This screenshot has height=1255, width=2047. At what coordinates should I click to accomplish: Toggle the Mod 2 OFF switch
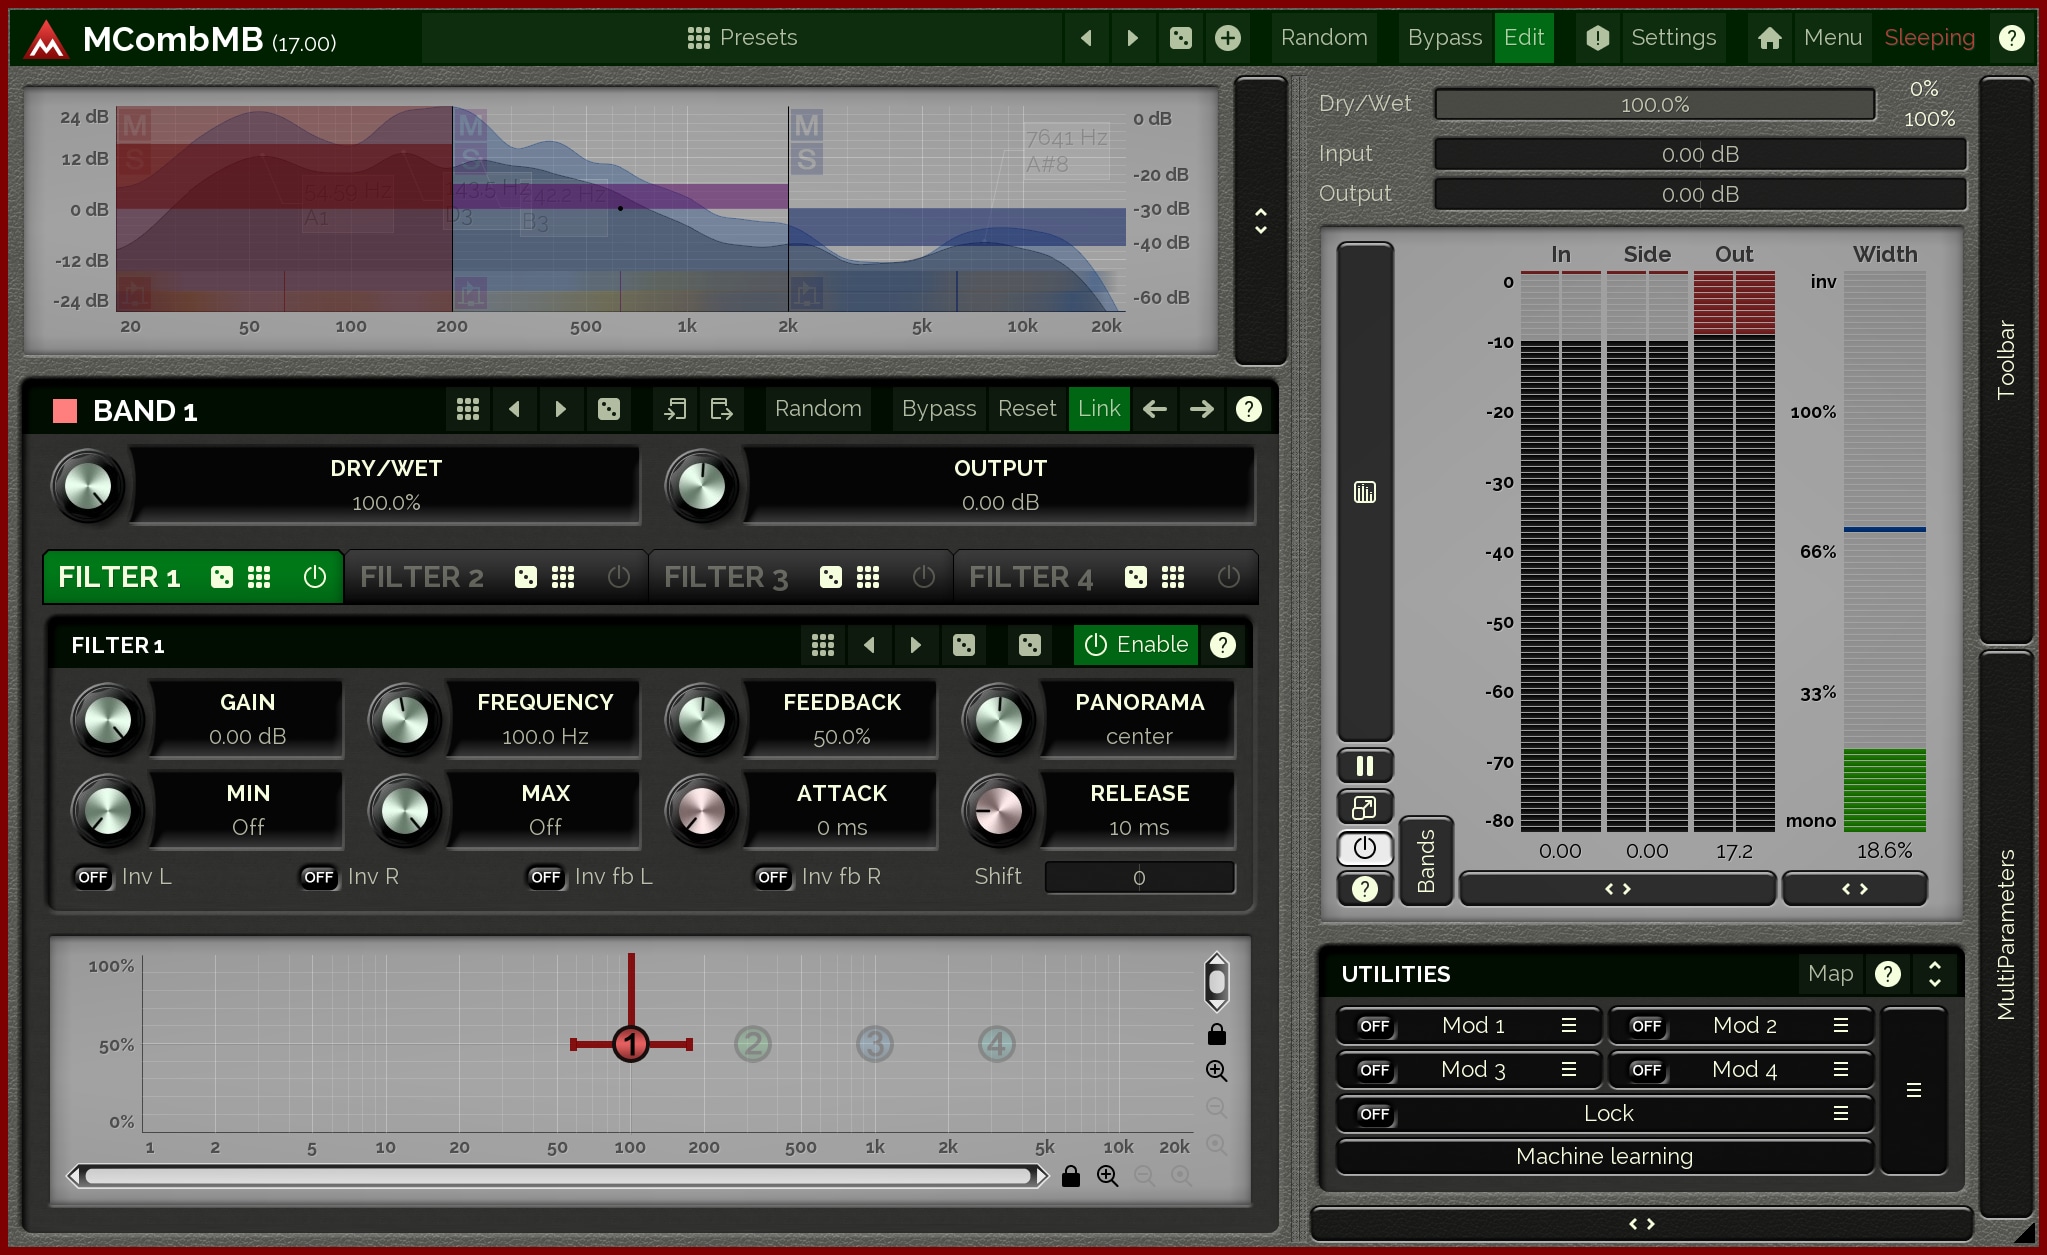pyautogui.click(x=1646, y=1026)
